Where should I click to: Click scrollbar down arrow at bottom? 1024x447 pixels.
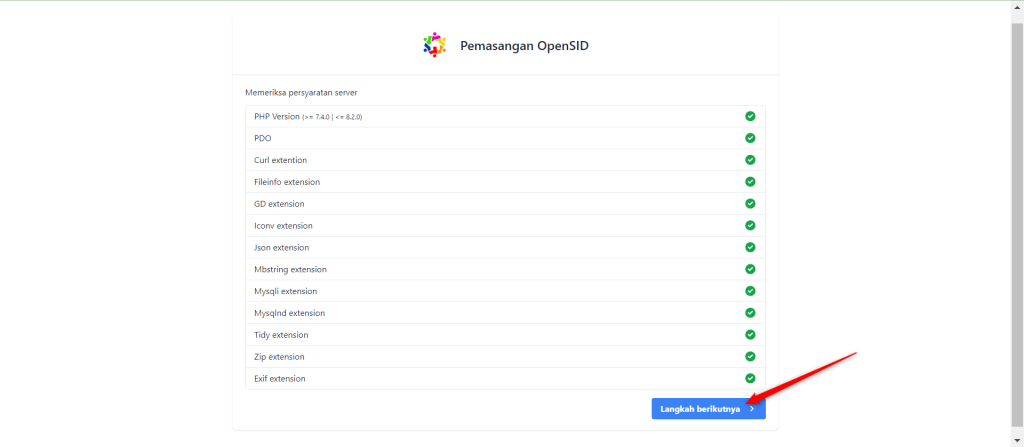point(1018,440)
